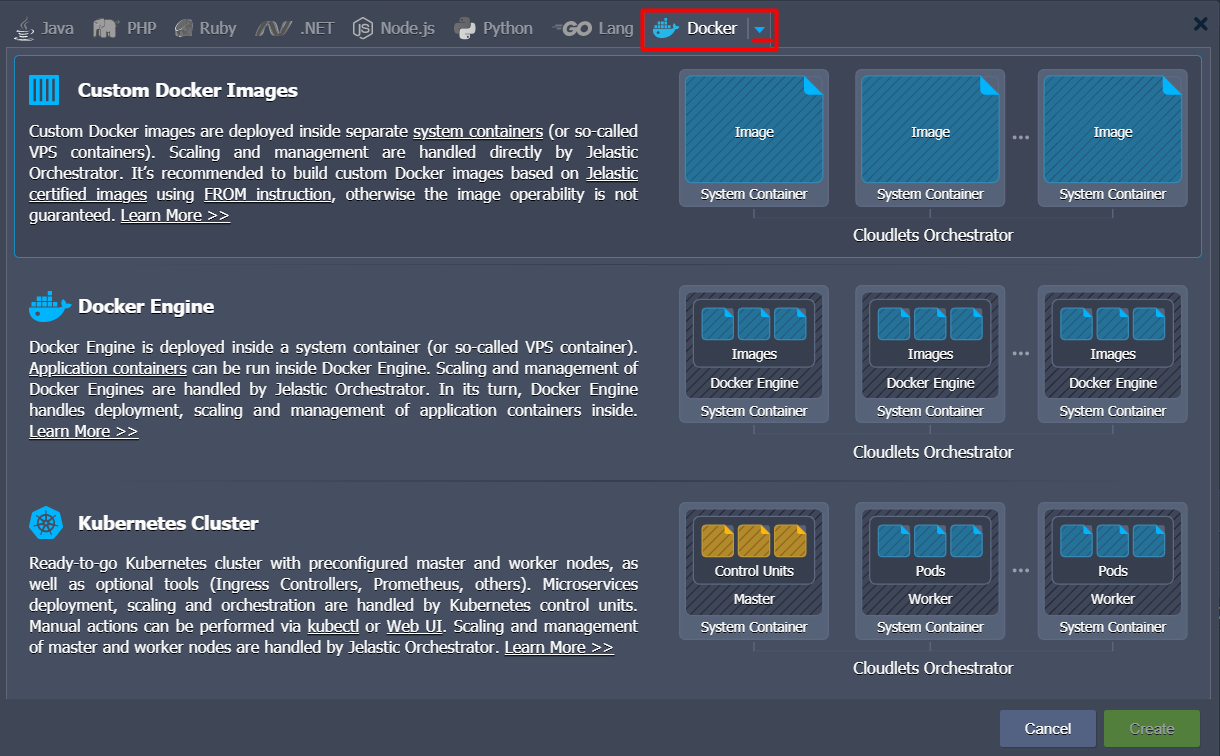Click the Create button
Image resolution: width=1220 pixels, height=756 pixels.
click(x=1152, y=729)
